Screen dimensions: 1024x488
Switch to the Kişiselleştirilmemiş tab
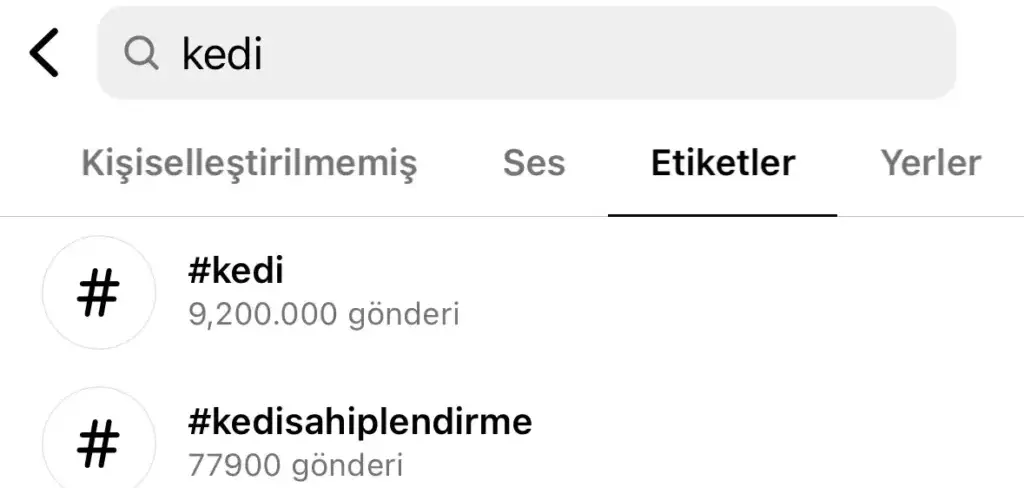249,162
